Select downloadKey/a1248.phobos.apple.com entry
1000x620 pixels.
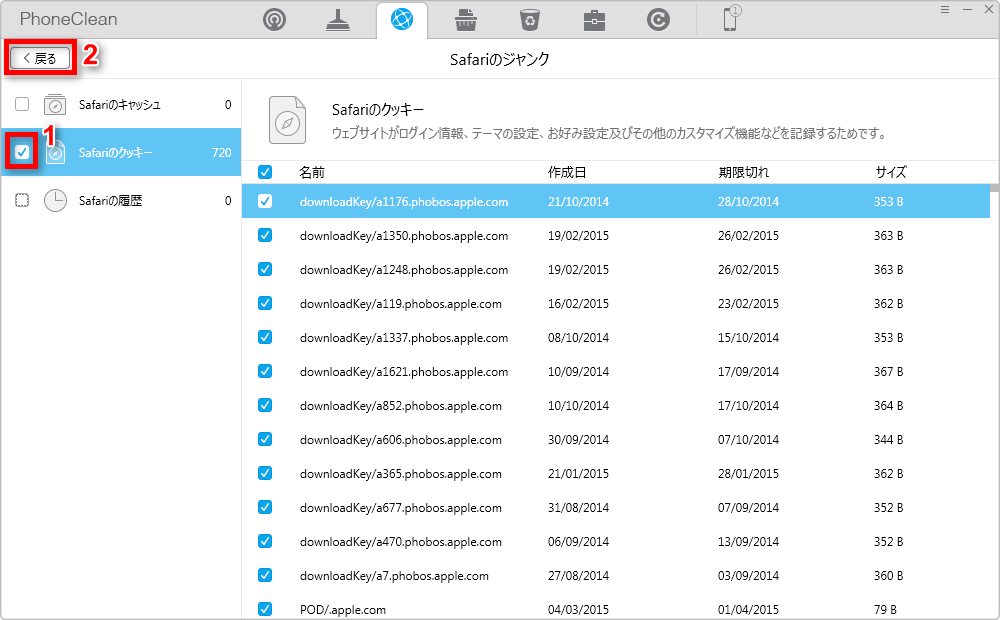tap(404, 270)
